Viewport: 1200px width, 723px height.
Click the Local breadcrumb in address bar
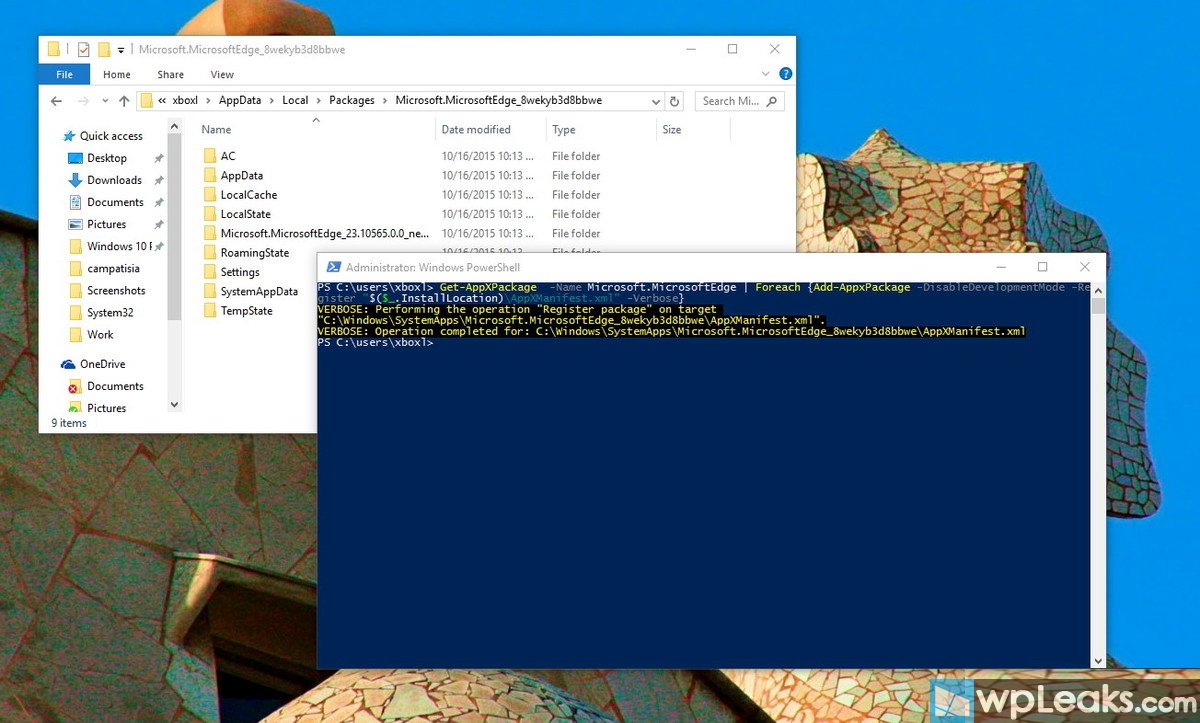(295, 100)
